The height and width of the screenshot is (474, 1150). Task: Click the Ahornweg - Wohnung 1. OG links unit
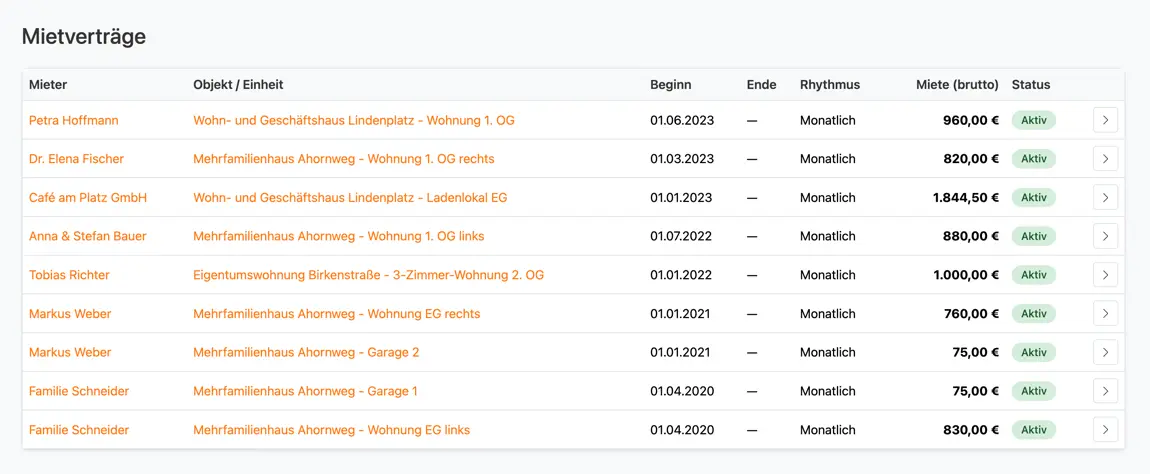click(x=338, y=236)
